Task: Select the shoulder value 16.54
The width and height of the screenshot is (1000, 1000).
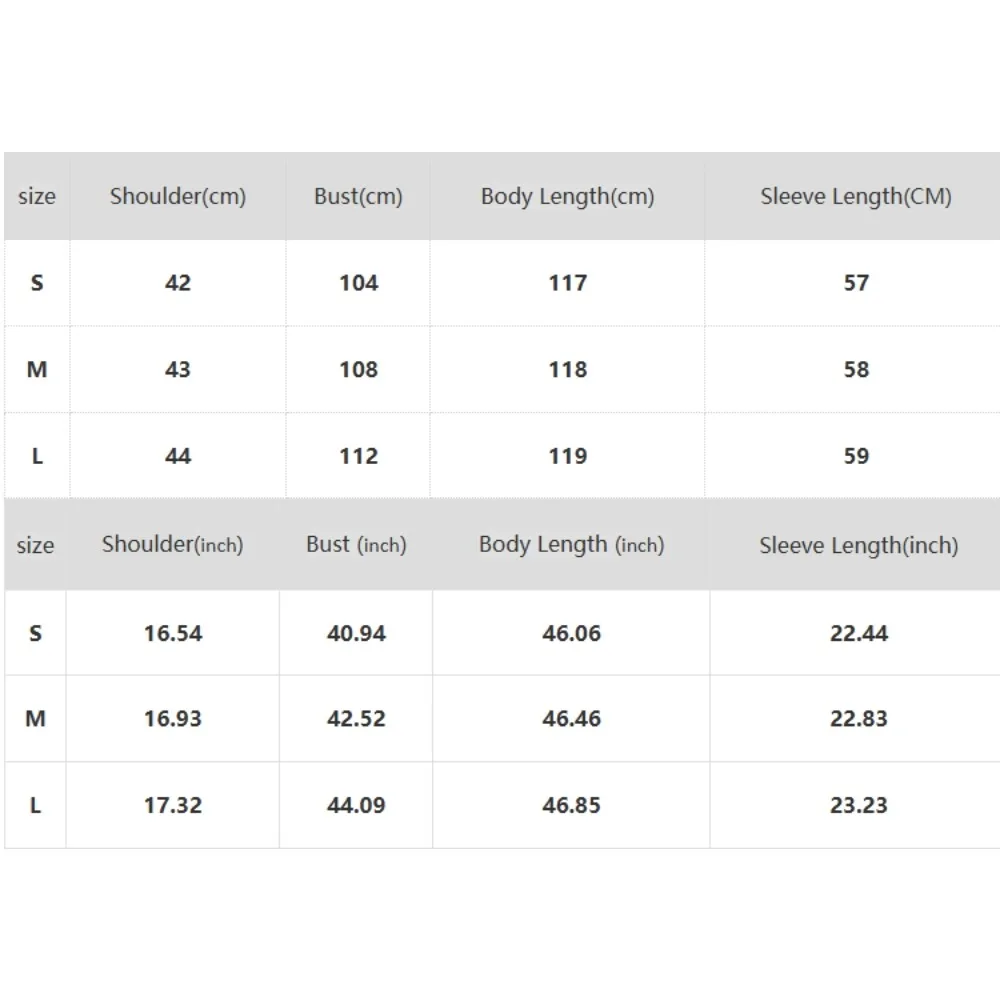Action: (172, 633)
